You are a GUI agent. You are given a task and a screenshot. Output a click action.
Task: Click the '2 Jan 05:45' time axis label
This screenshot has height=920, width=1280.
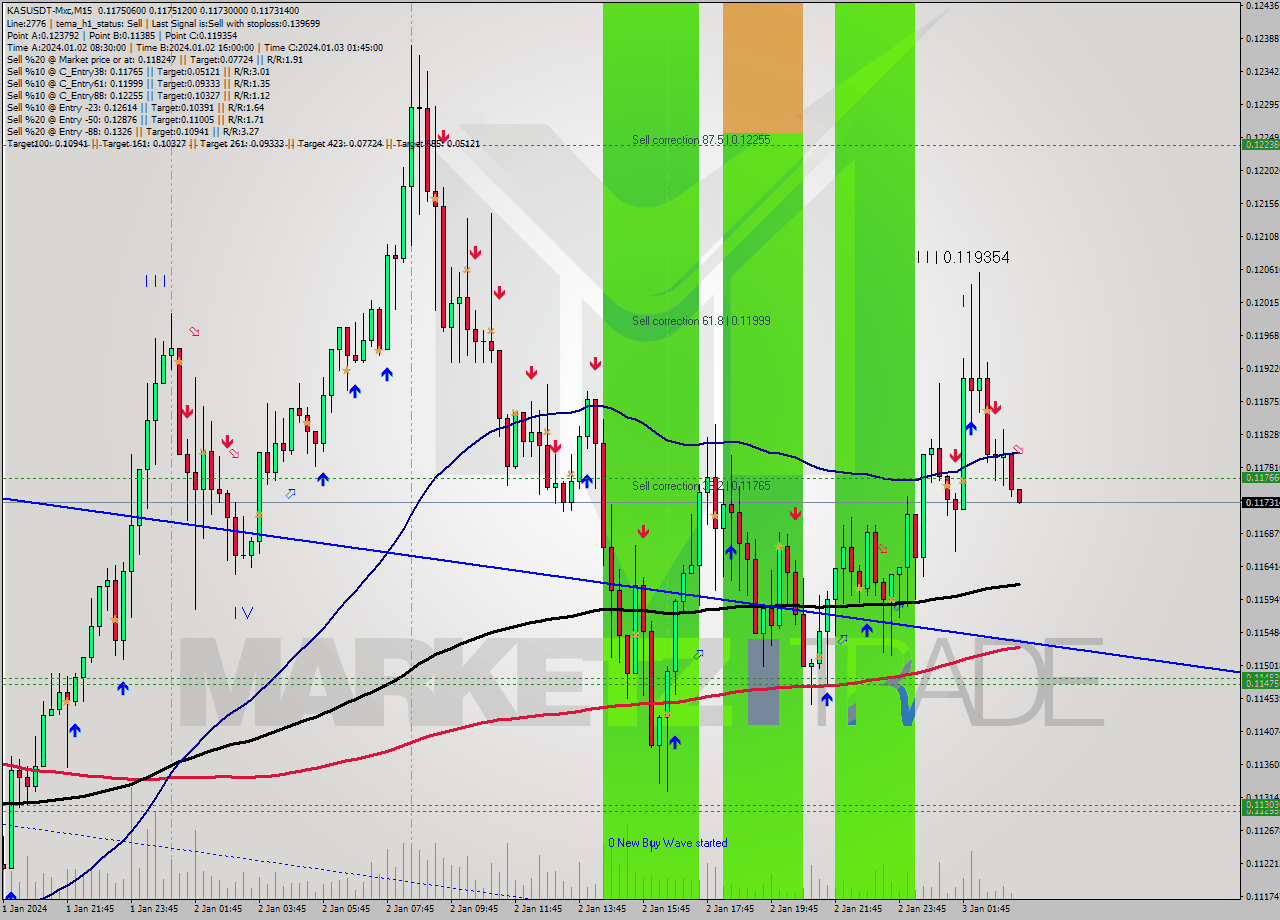point(346,909)
